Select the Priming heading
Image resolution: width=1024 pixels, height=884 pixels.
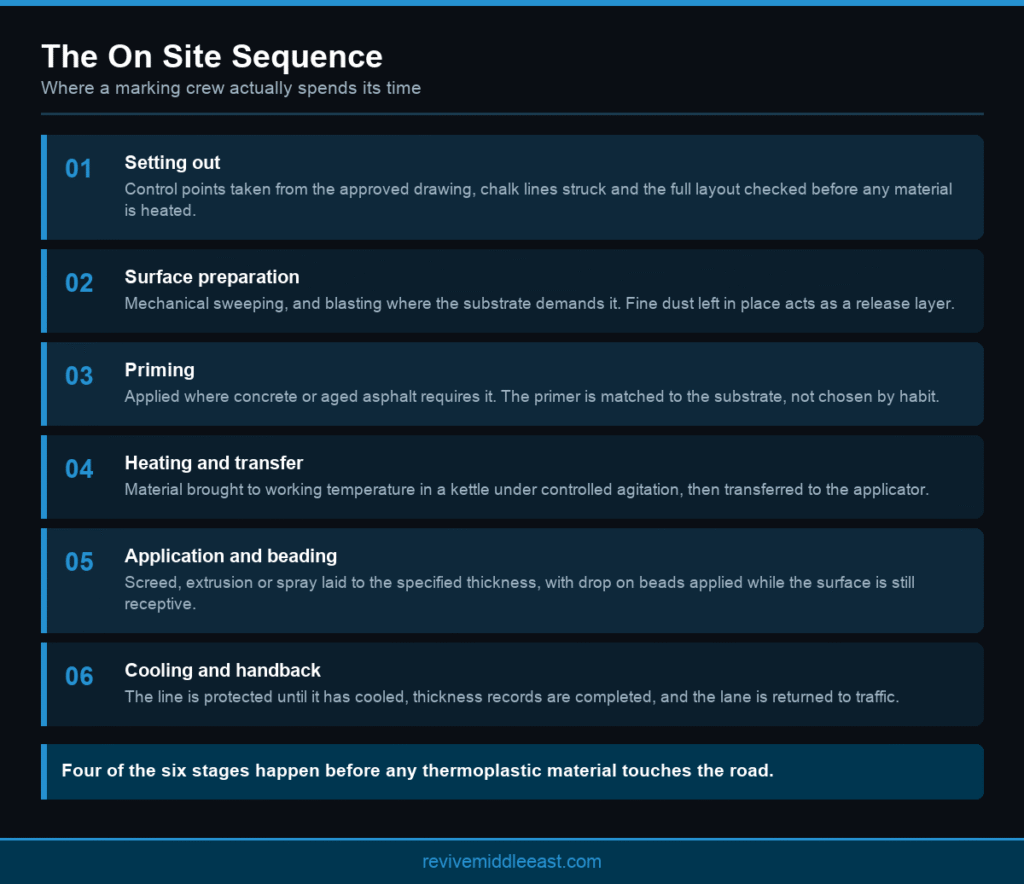(159, 370)
